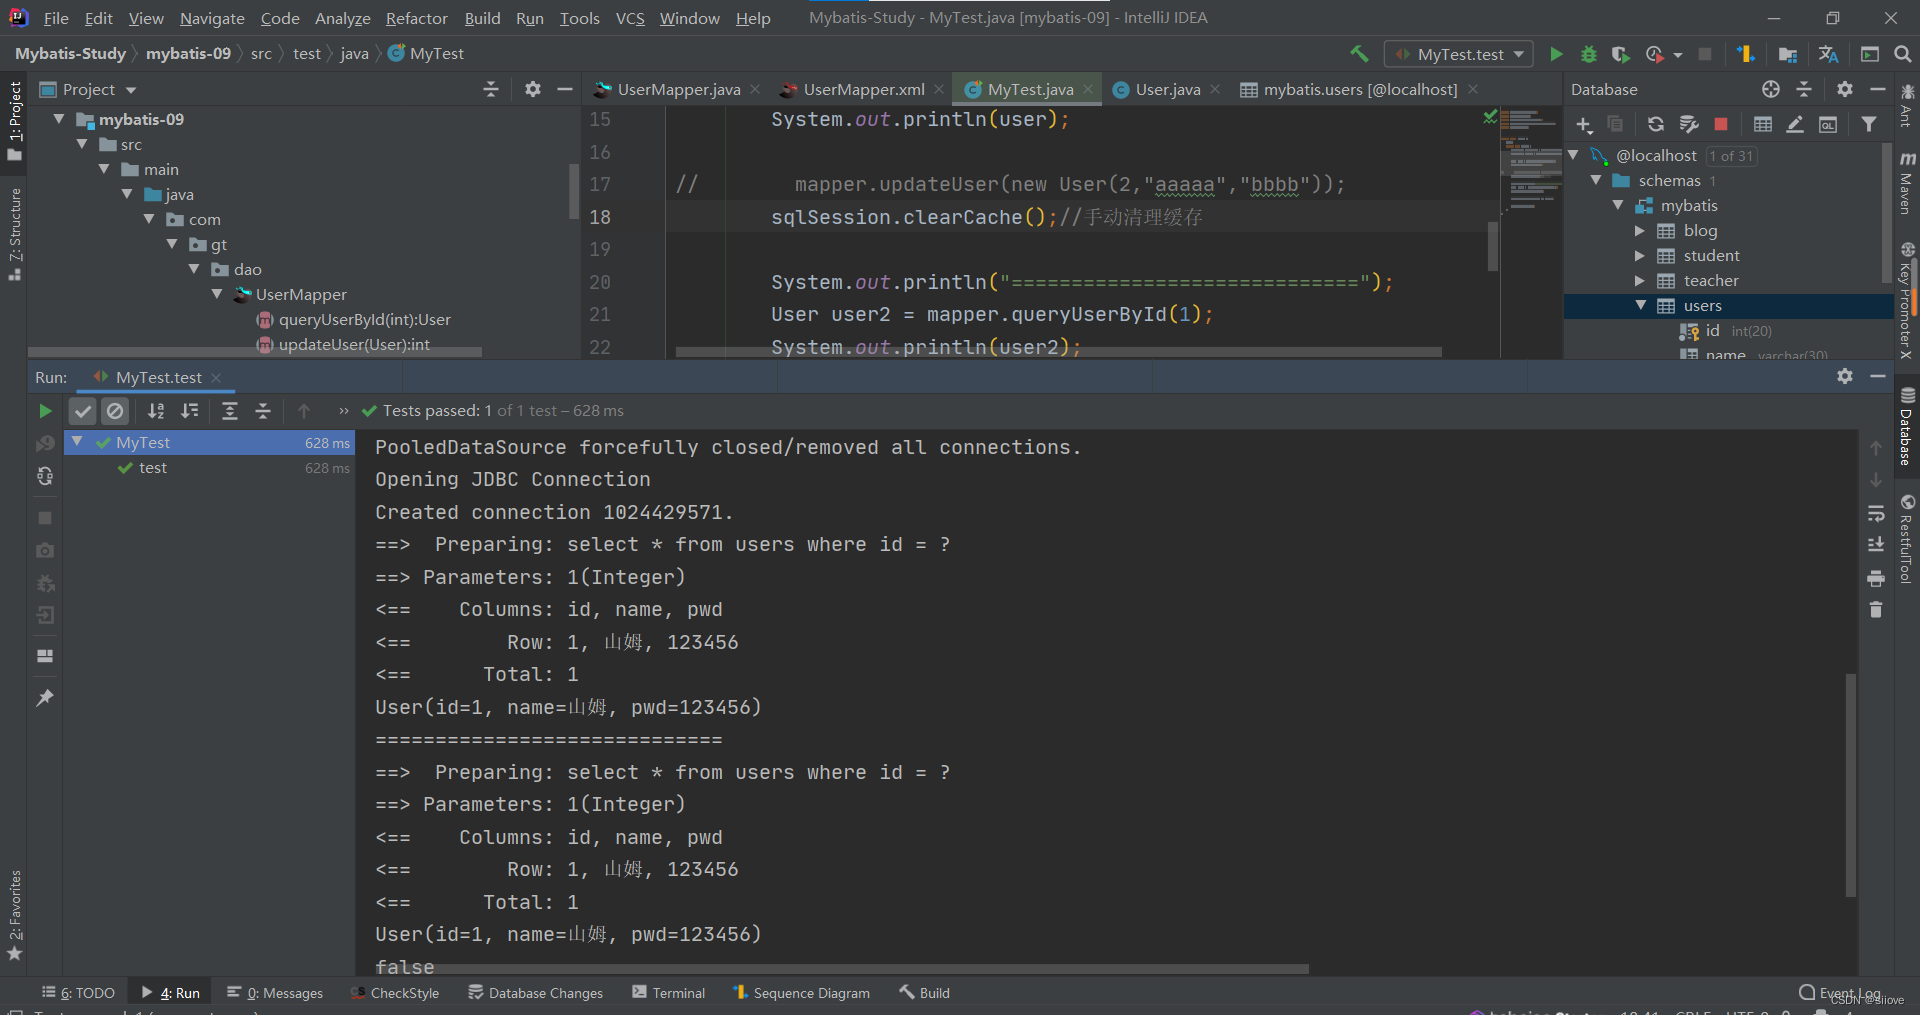
Task: Toggle the 1: Project tool window
Action: 14,121
